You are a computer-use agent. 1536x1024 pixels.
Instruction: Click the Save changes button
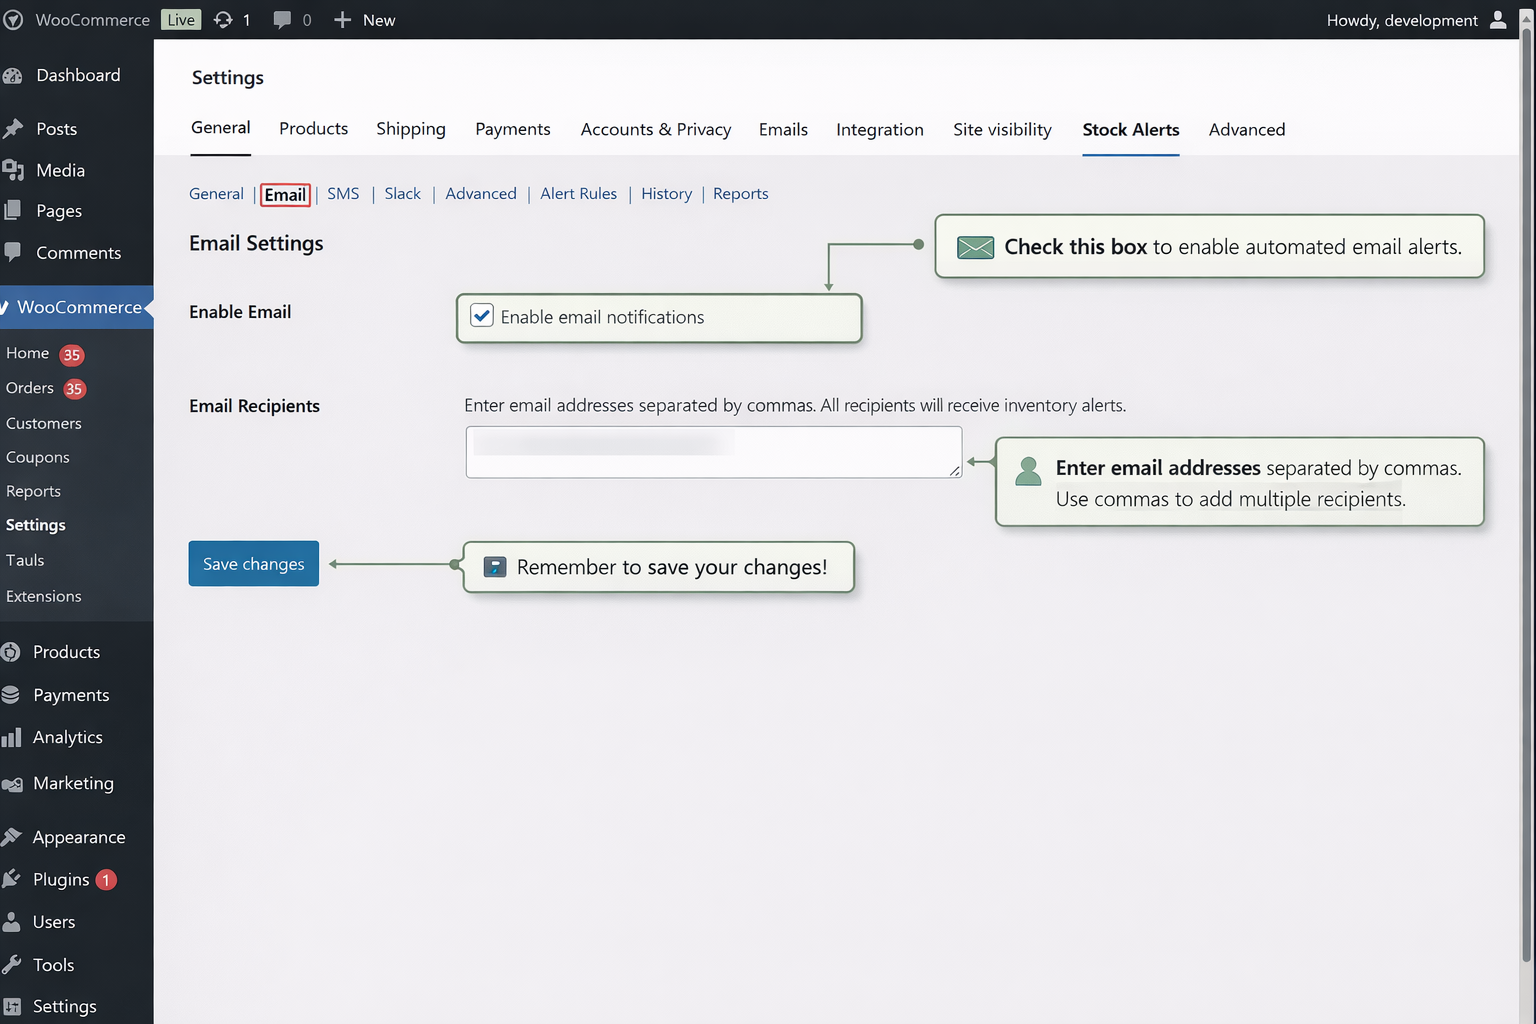click(x=253, y=563)
